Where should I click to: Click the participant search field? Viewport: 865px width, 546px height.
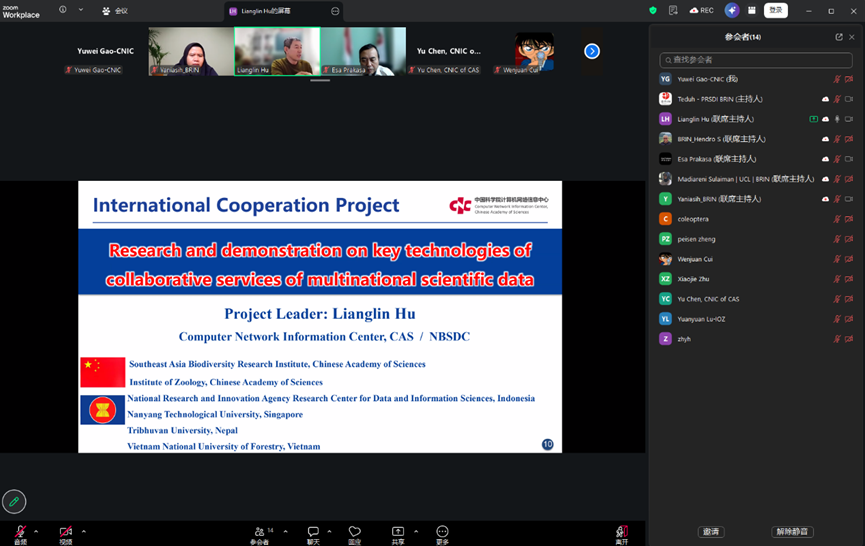coord(756,60)
